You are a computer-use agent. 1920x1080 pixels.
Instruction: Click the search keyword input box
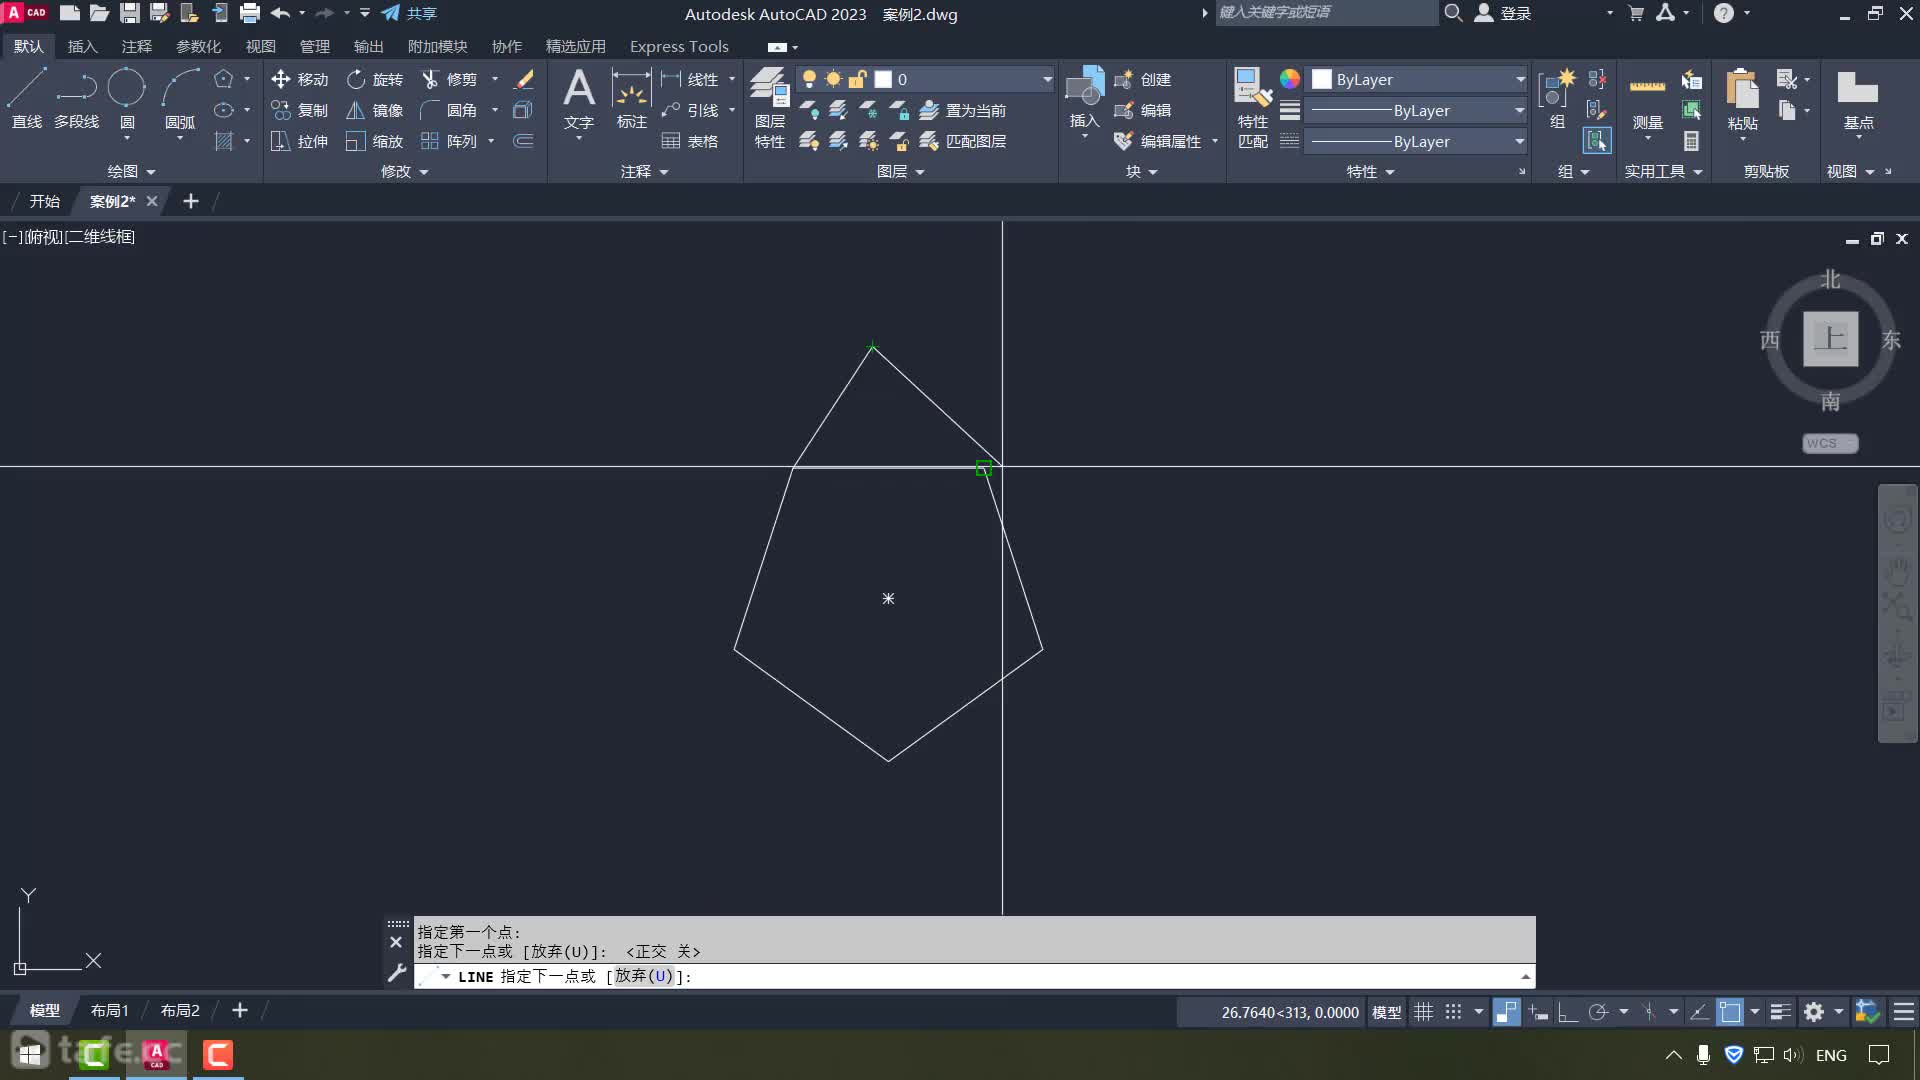pyautogui.click(x=1325, y=13)
